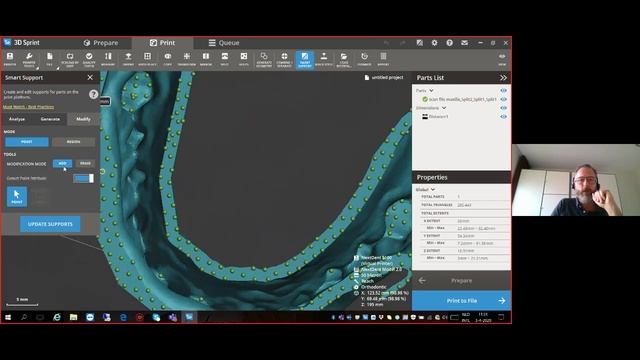Open the Modify tab in Smart Support
The image size is (640, 360).
click(x=83, y=119)
